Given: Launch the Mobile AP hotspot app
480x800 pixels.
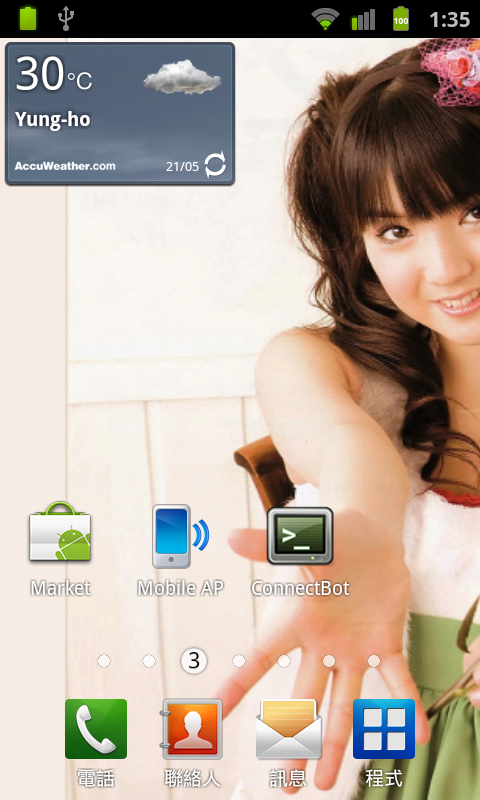Looking at the screenshot, I should [x=181, y=549].
